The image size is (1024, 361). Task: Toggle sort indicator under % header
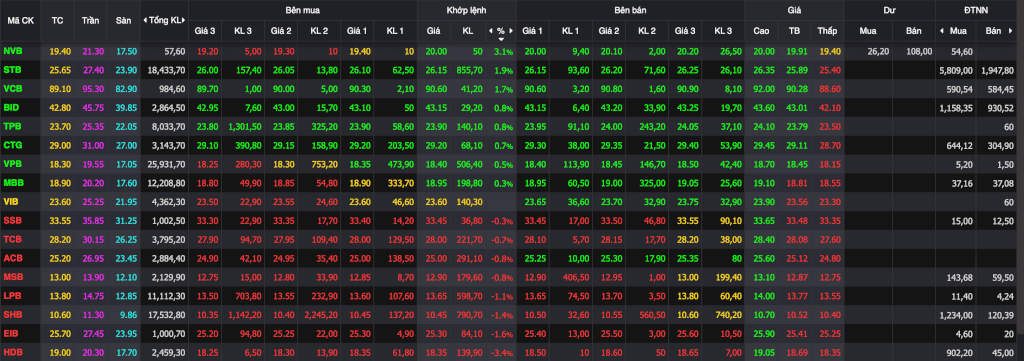[501, 39]
